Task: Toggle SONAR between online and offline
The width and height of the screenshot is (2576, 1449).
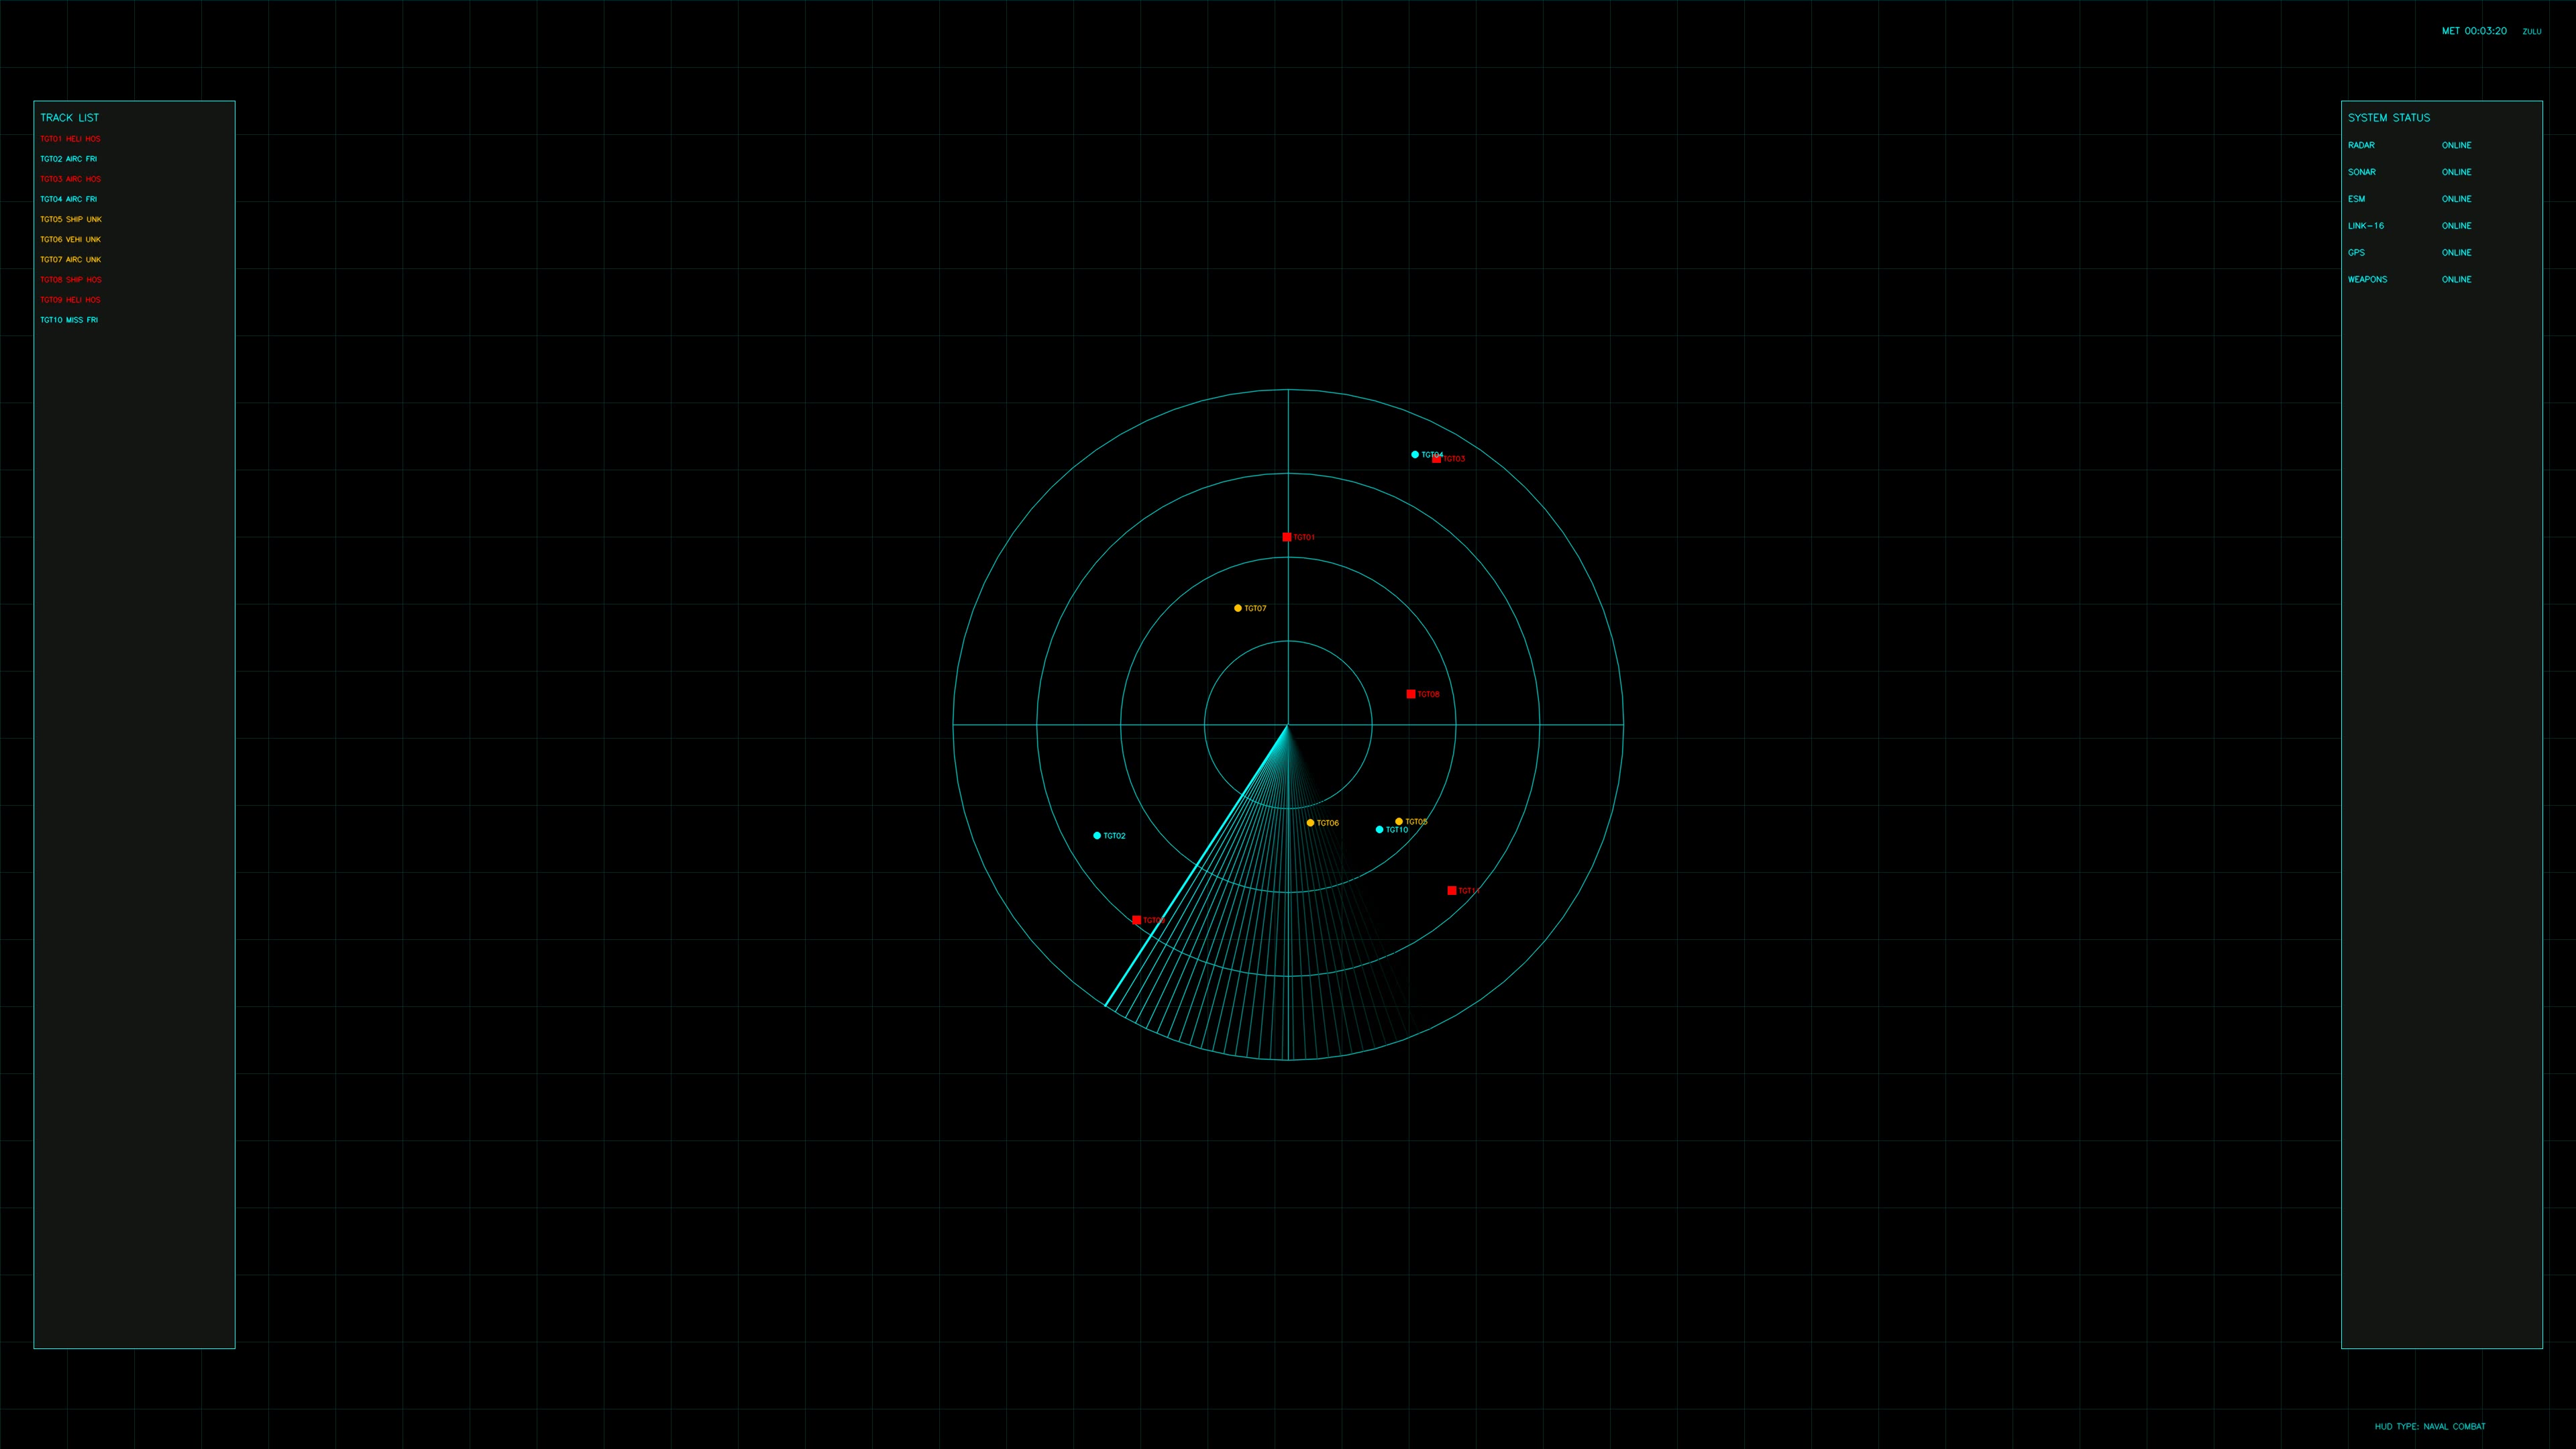Action: coord(2456,171)
